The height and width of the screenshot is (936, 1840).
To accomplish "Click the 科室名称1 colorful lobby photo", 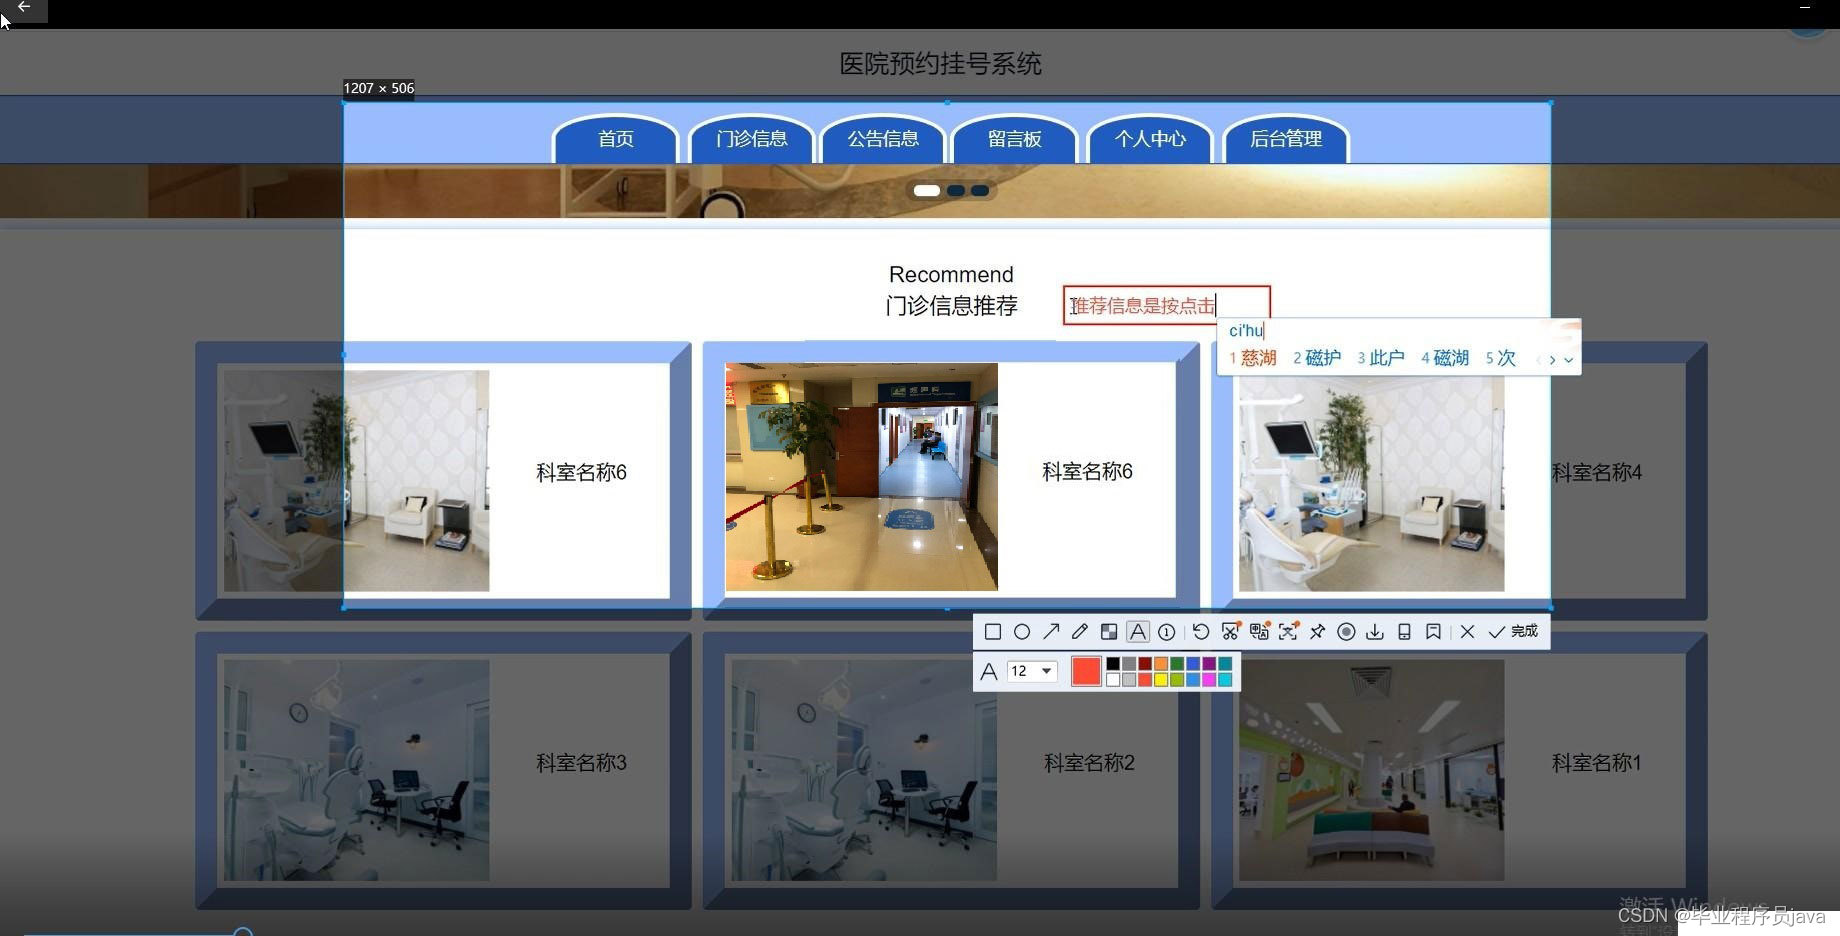I will point(1371,769).
